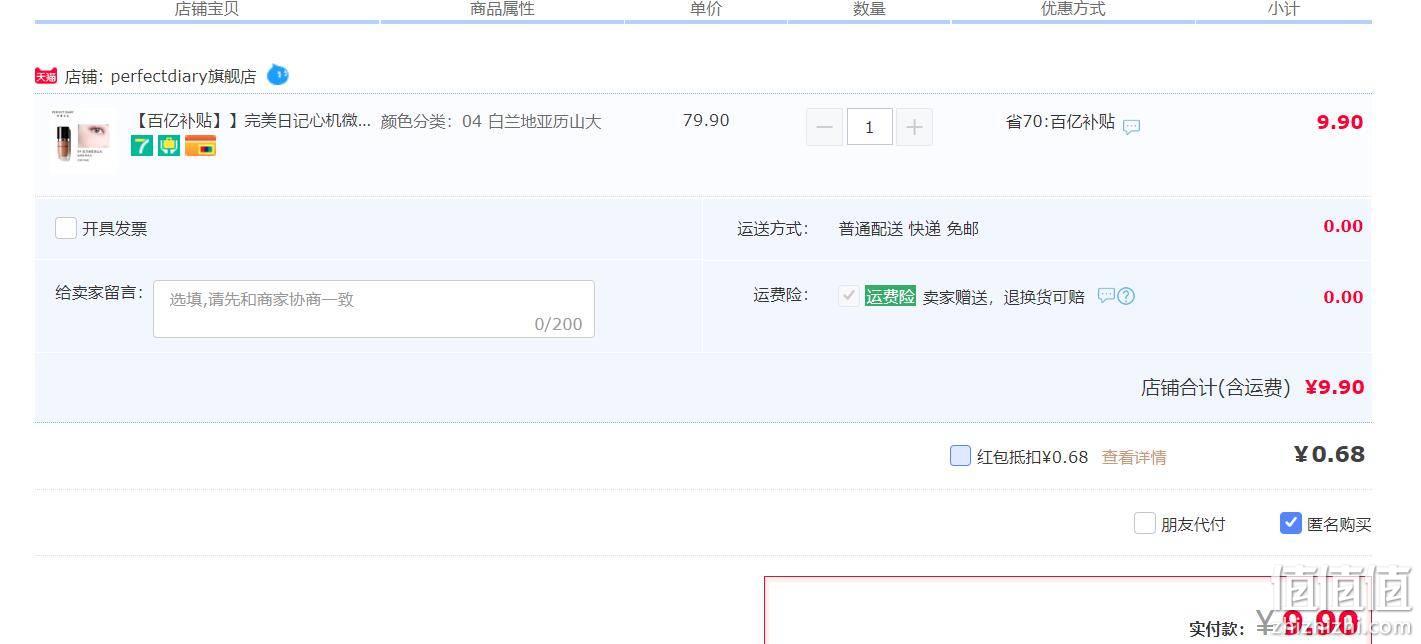Screen dimensions: 1421x644
Task: Click the 卖家赠送，退换货可赔 description text
Action: (1003, 297)
